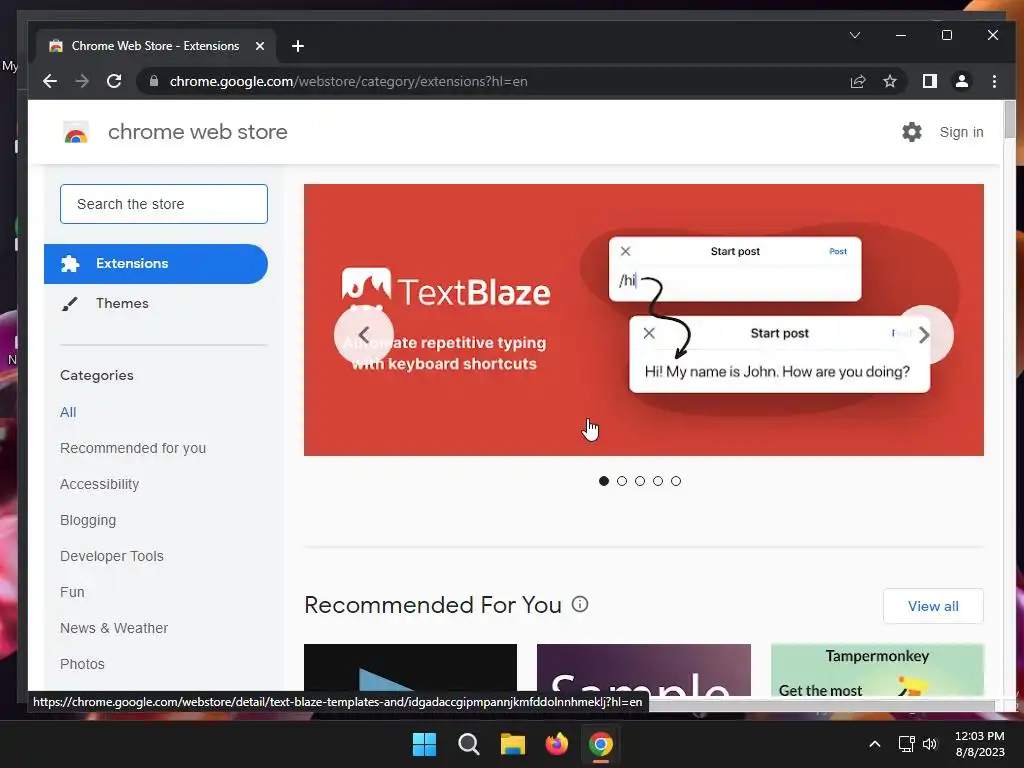Choose the All category
This screenshot has height=768, width=1024.
68,412
